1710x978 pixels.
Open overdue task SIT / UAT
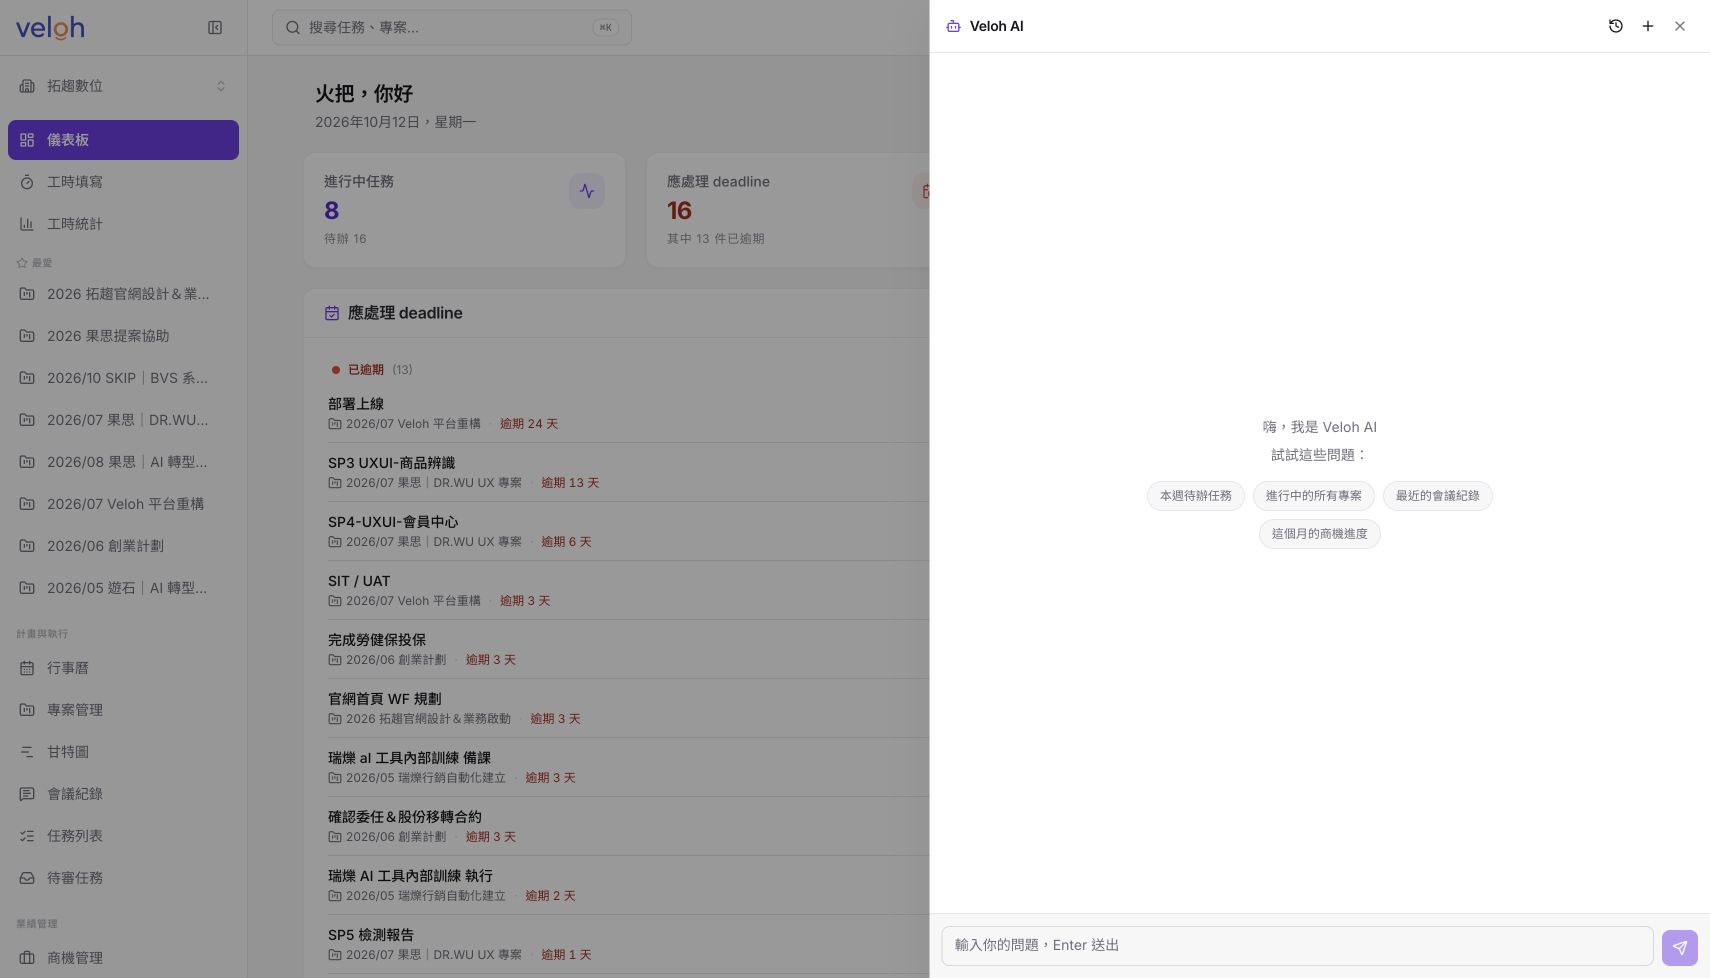359,581
